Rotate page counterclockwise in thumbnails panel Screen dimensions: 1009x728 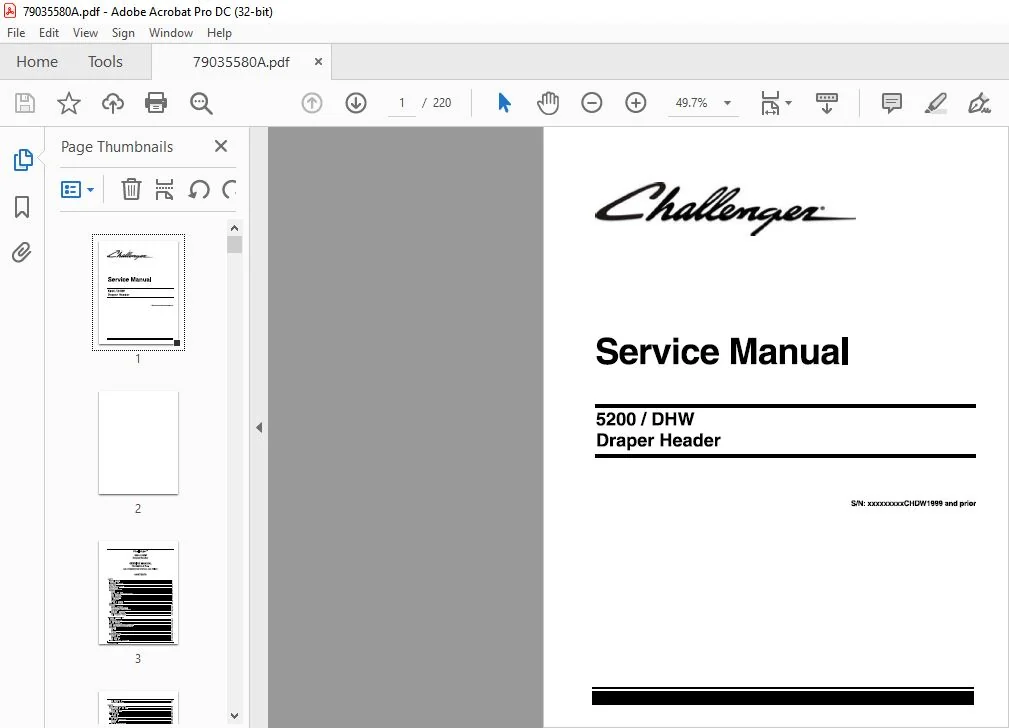[199, 189]
